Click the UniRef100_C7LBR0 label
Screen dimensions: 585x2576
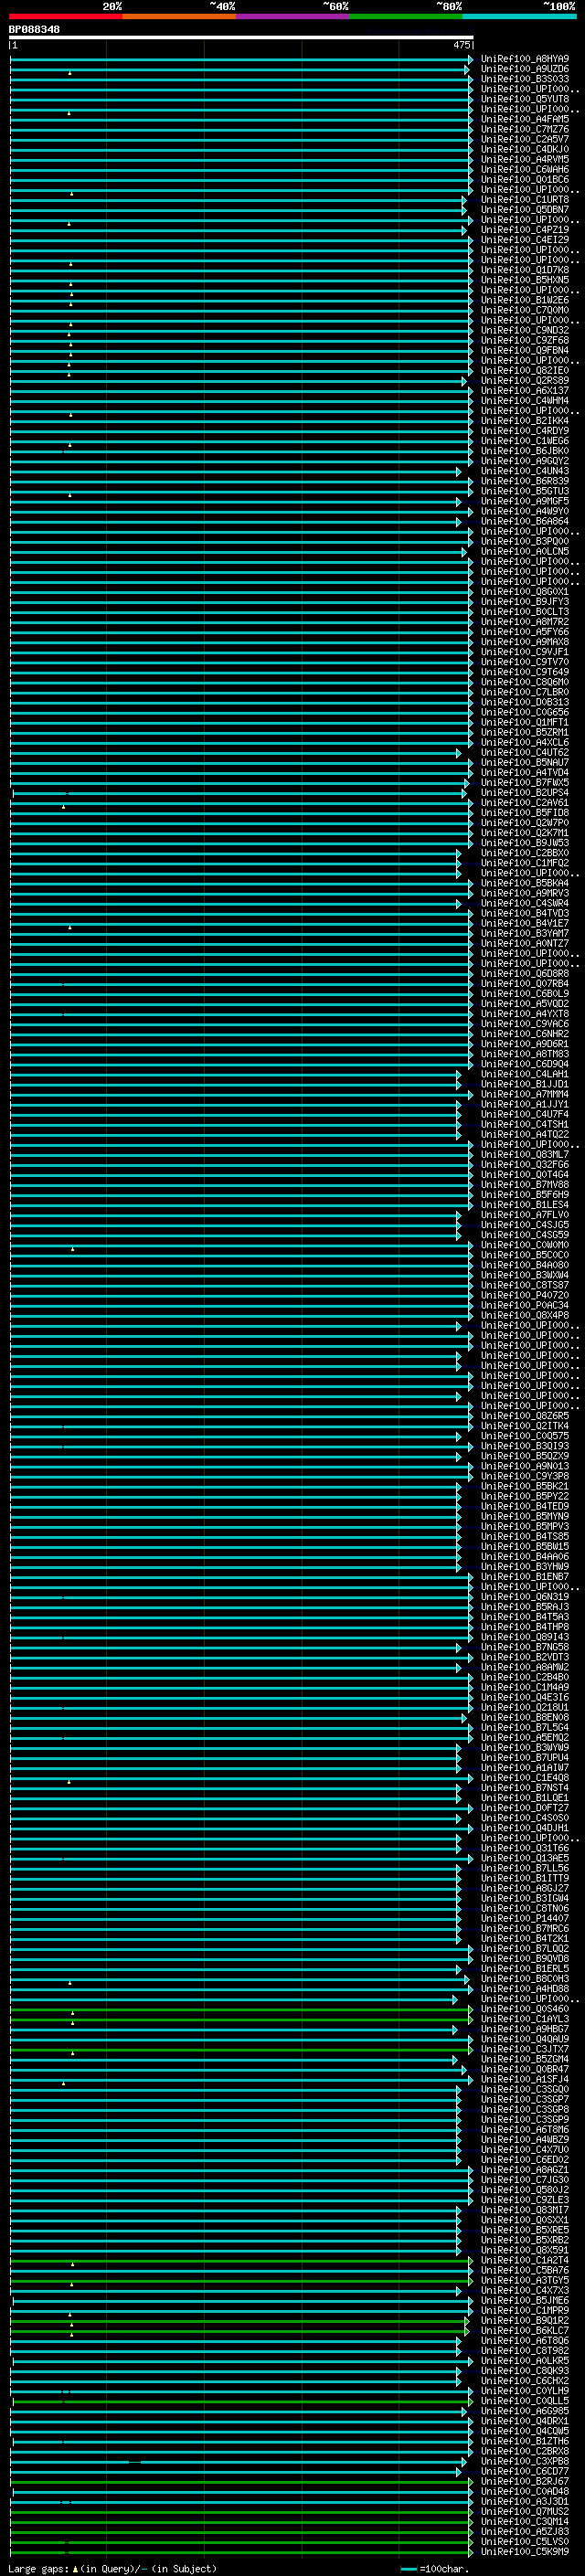[525, 692]
